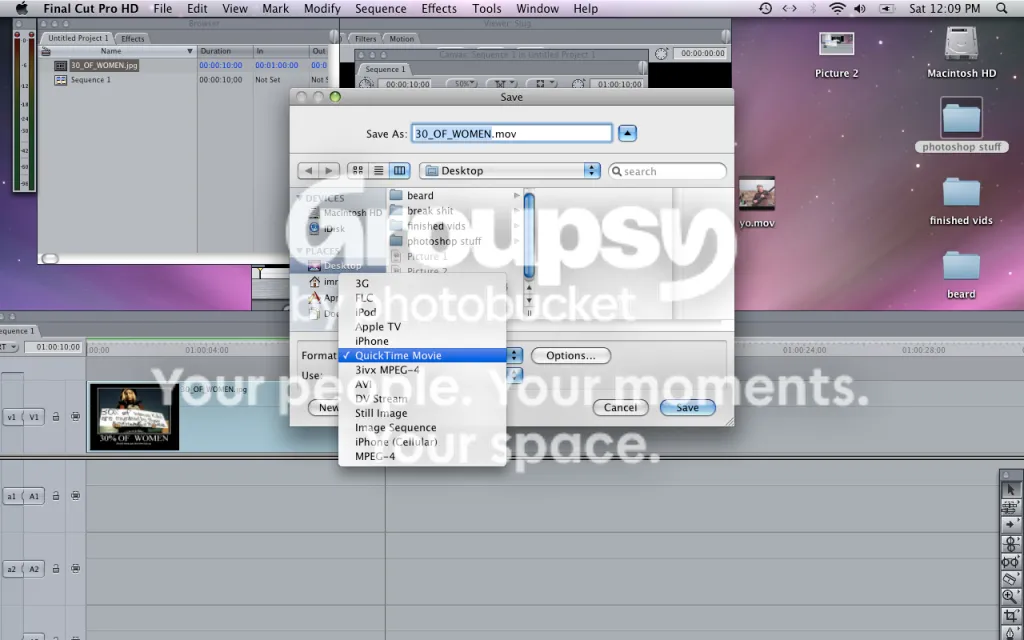
Task: Collapse the DEVICES section in sidebar
Action: 299,198
